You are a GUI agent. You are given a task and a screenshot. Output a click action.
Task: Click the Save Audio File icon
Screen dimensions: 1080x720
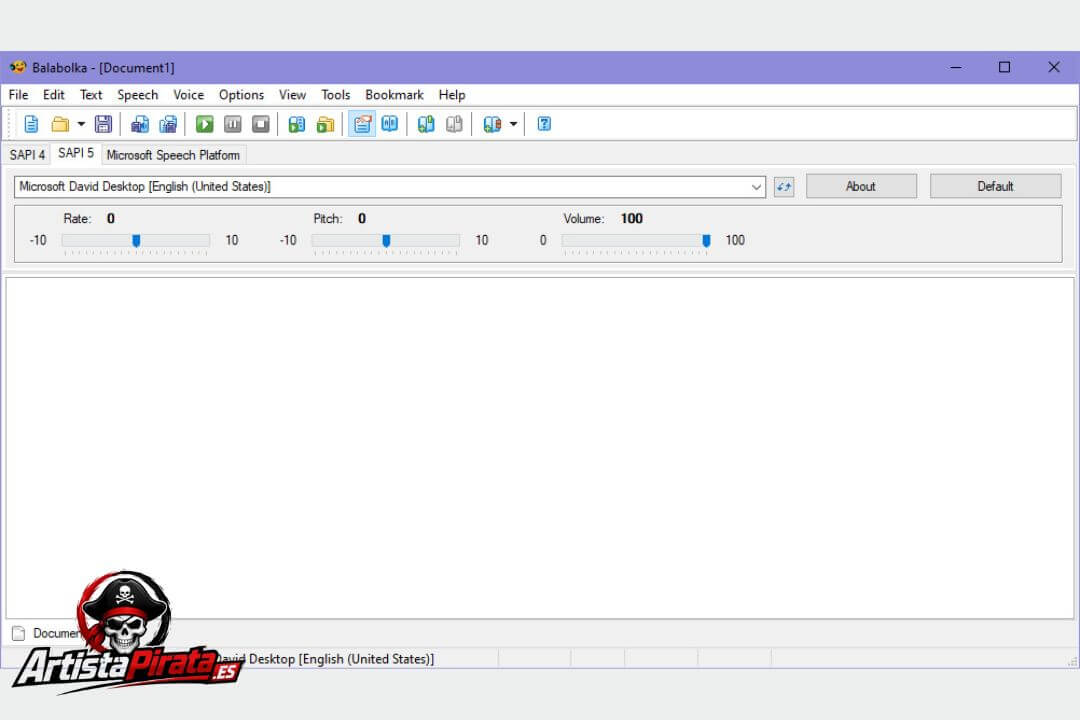click(140, 124)
